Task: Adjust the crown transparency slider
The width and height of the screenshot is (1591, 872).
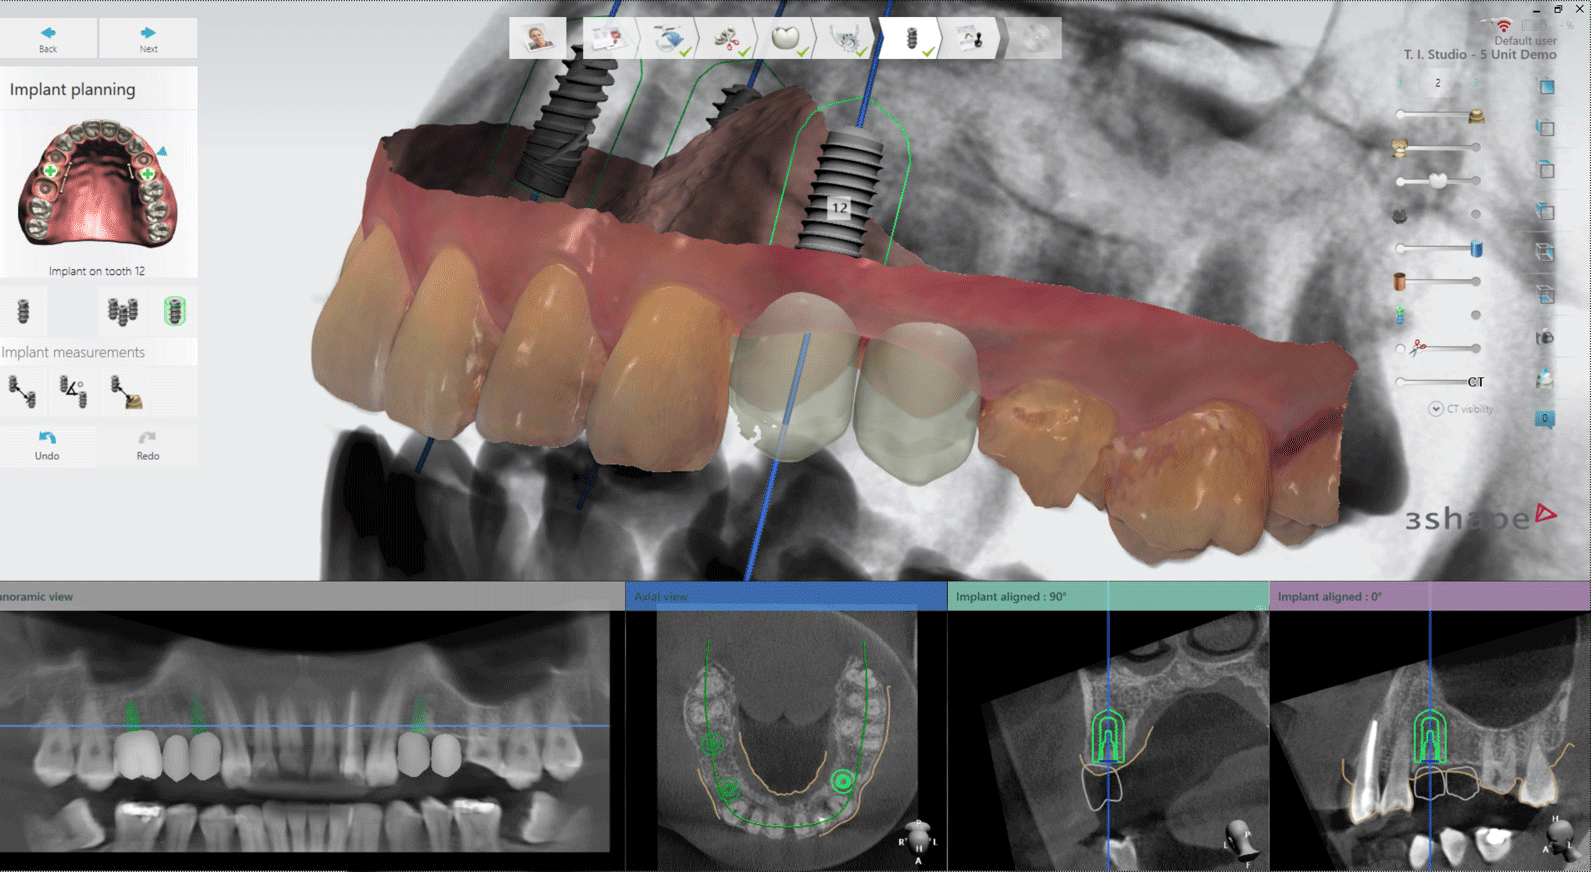Action: pos(1439,181)
